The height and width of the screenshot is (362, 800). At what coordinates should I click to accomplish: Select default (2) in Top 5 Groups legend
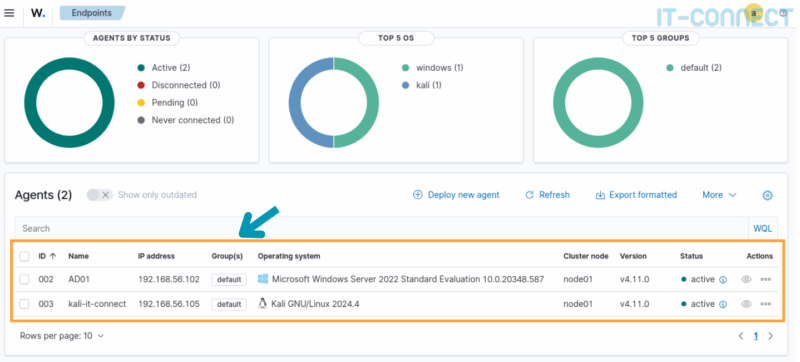tap(694, 68)
